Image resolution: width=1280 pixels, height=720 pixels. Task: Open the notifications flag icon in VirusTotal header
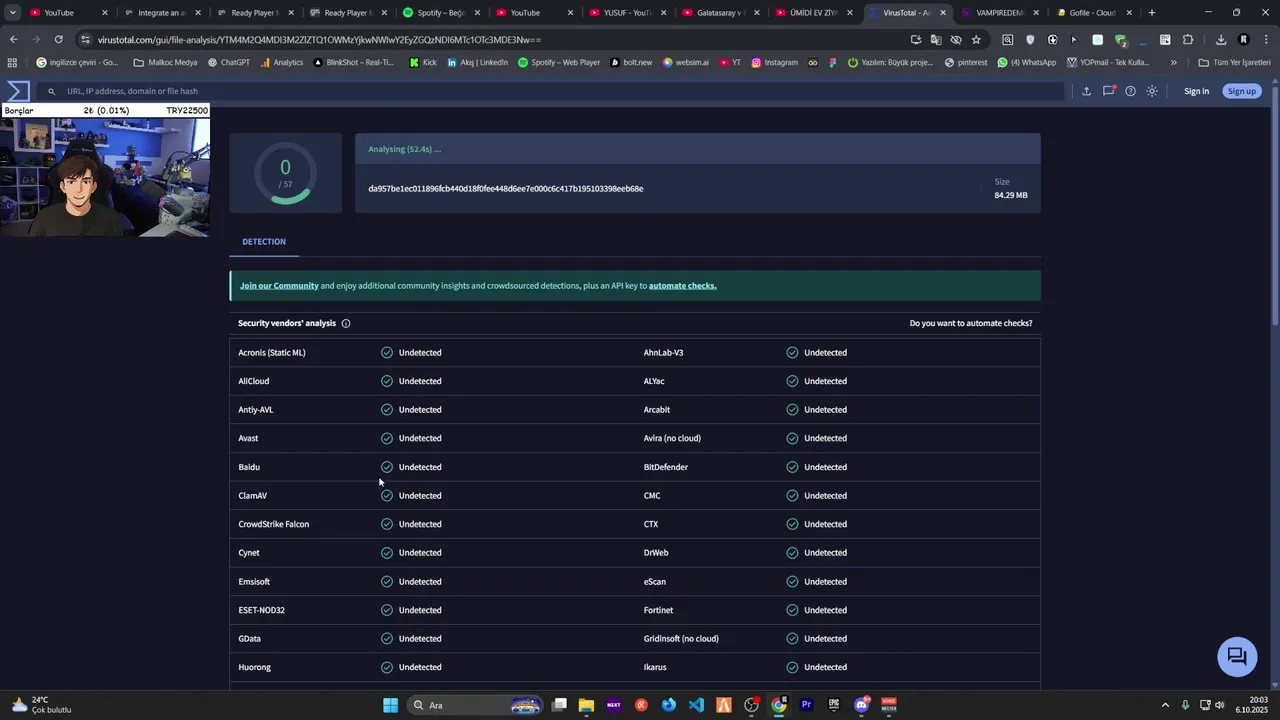[x=1108, y=91]
